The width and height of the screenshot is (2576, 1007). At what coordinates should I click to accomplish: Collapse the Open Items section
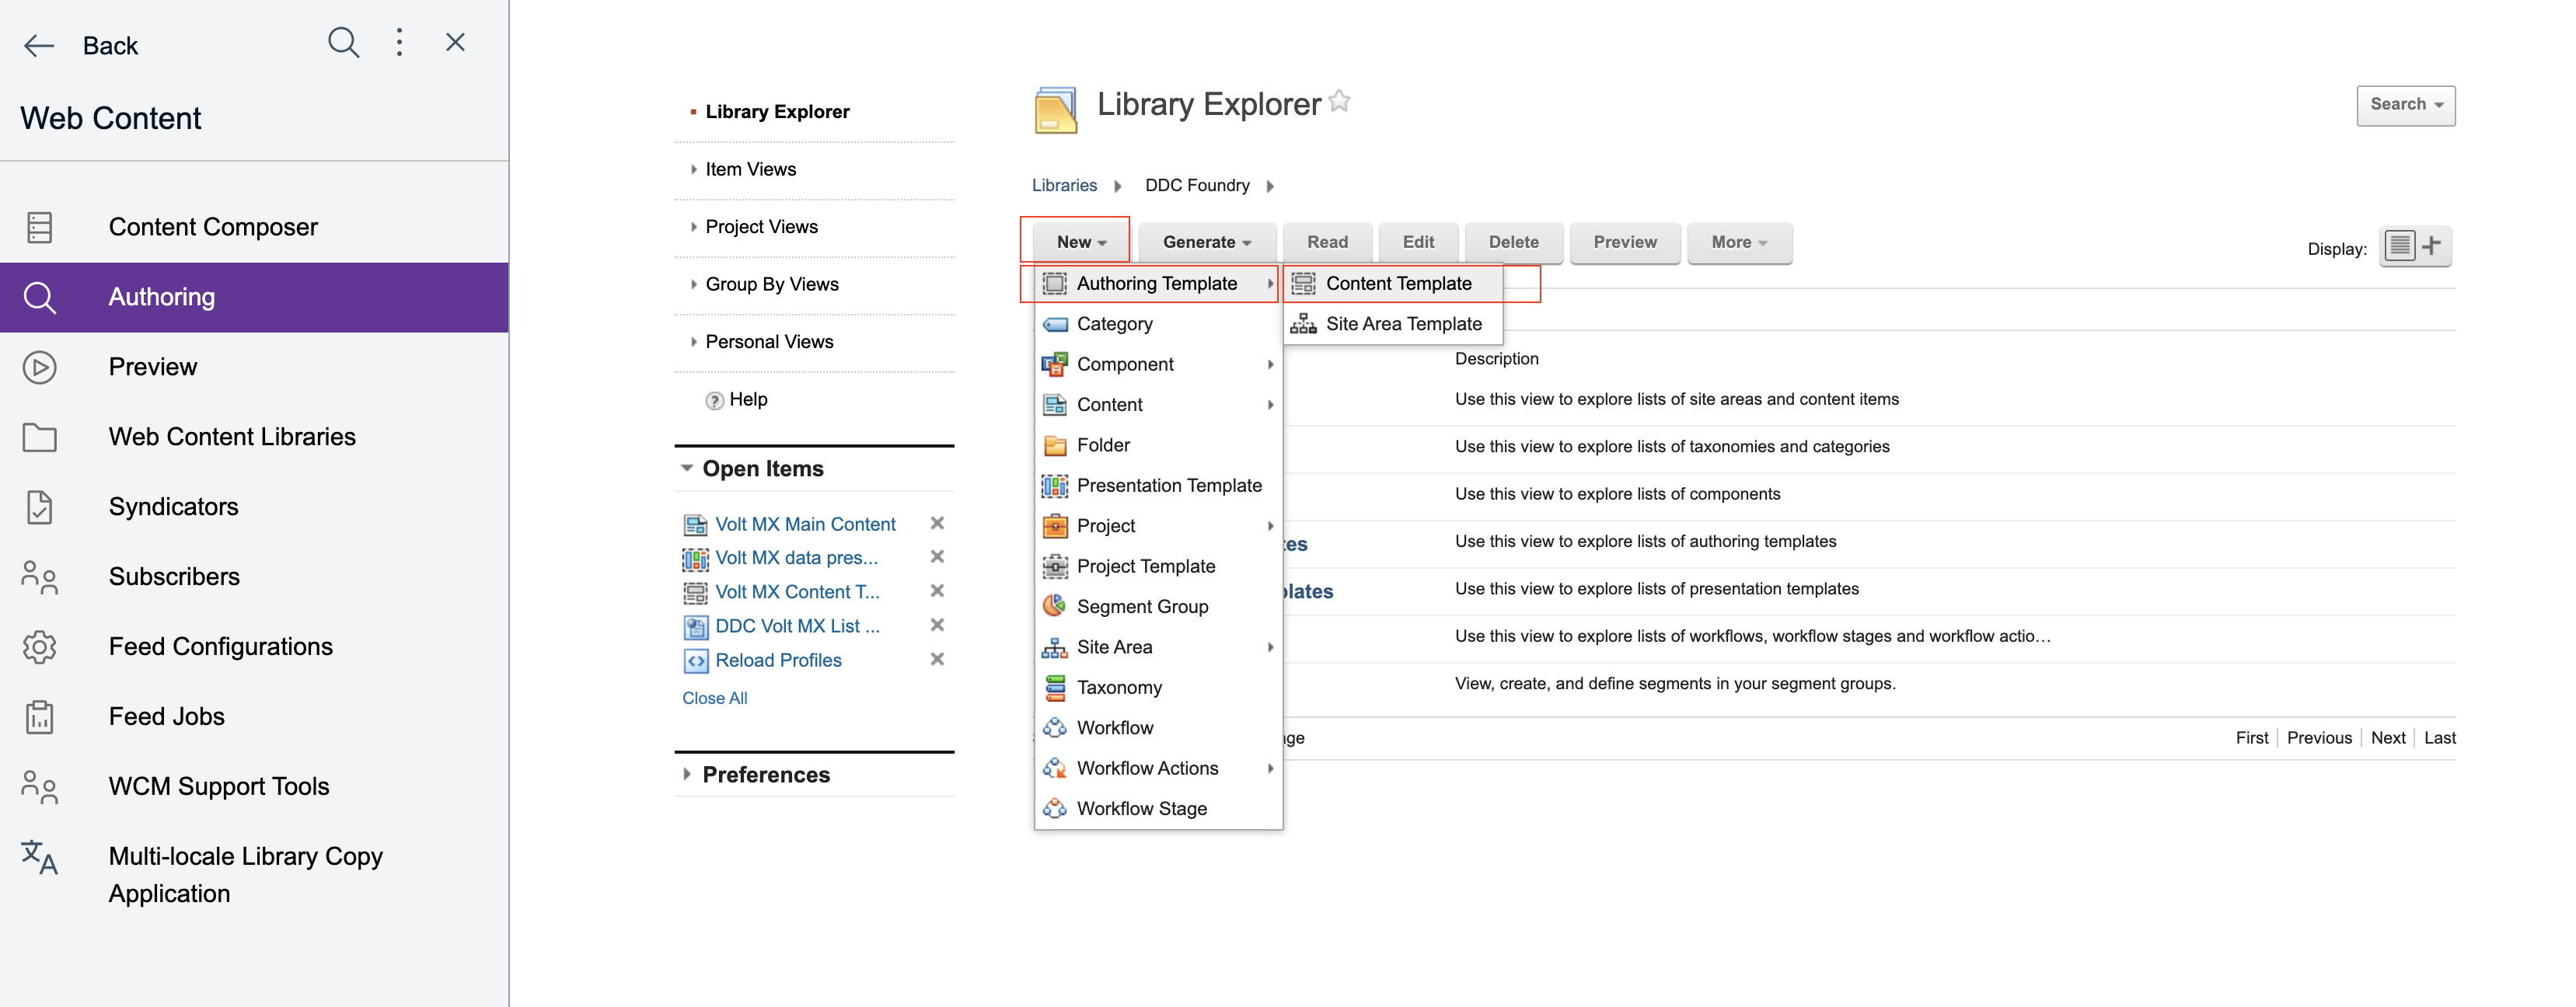tap(687, 468)
